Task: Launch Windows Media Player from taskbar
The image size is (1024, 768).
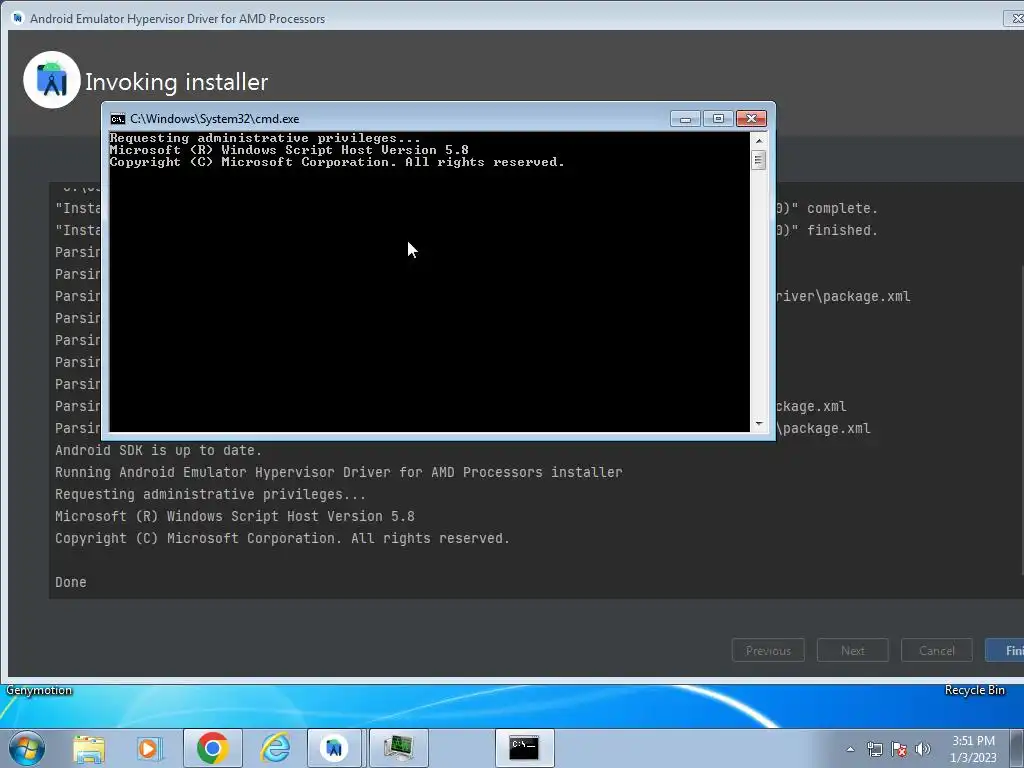Action: [149, 748]
